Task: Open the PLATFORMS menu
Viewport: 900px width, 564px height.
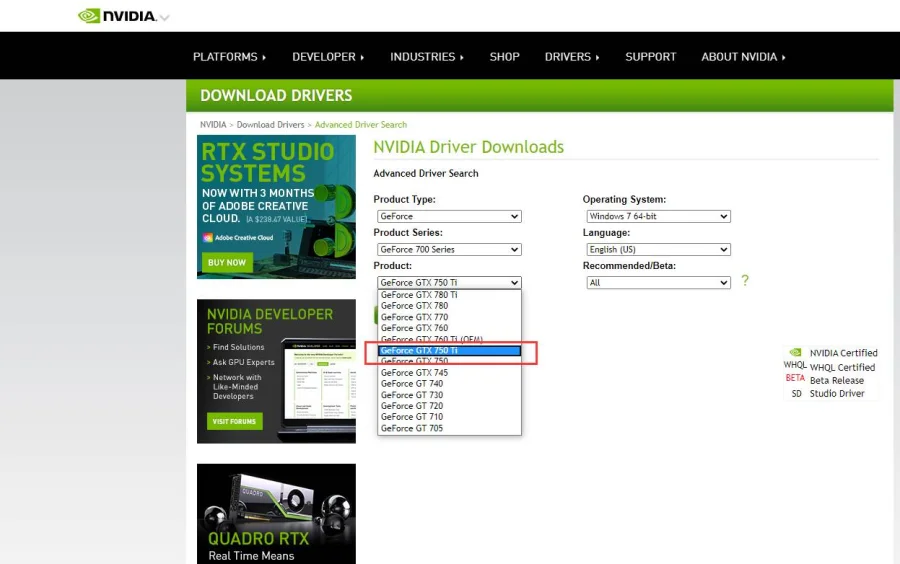Action: [229, 57]
